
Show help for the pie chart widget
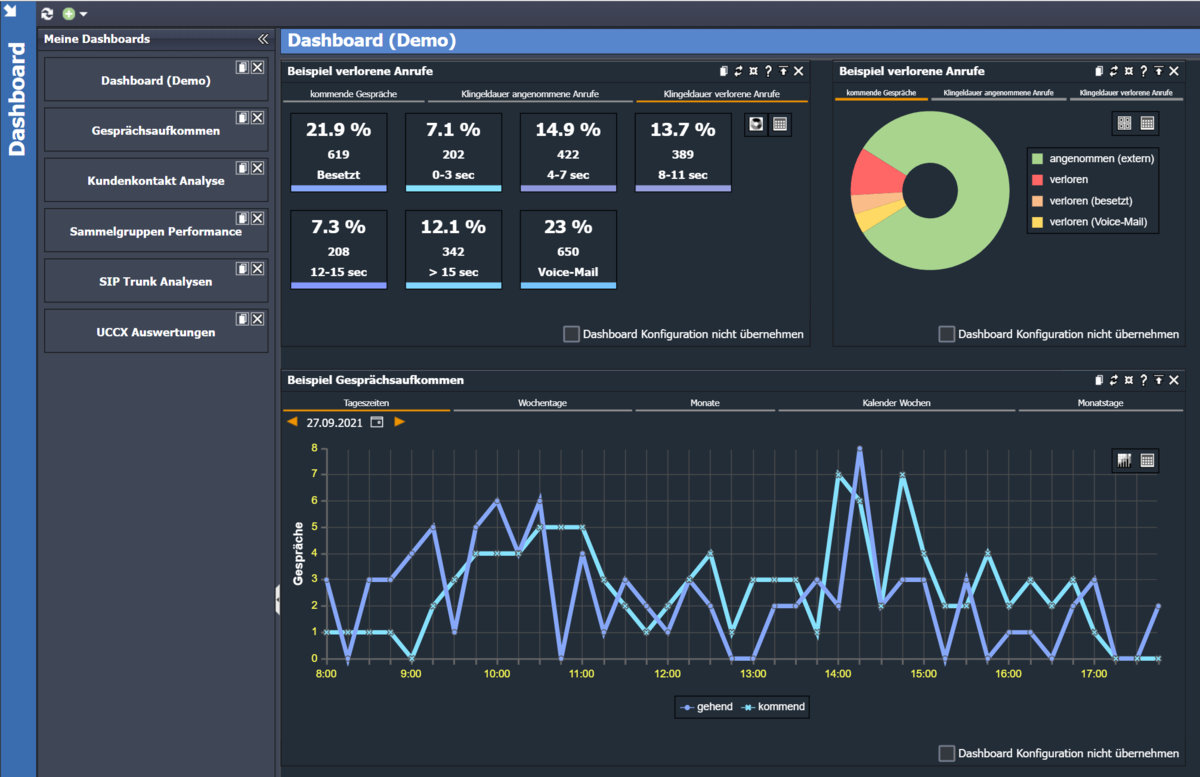coord(1143,71)
